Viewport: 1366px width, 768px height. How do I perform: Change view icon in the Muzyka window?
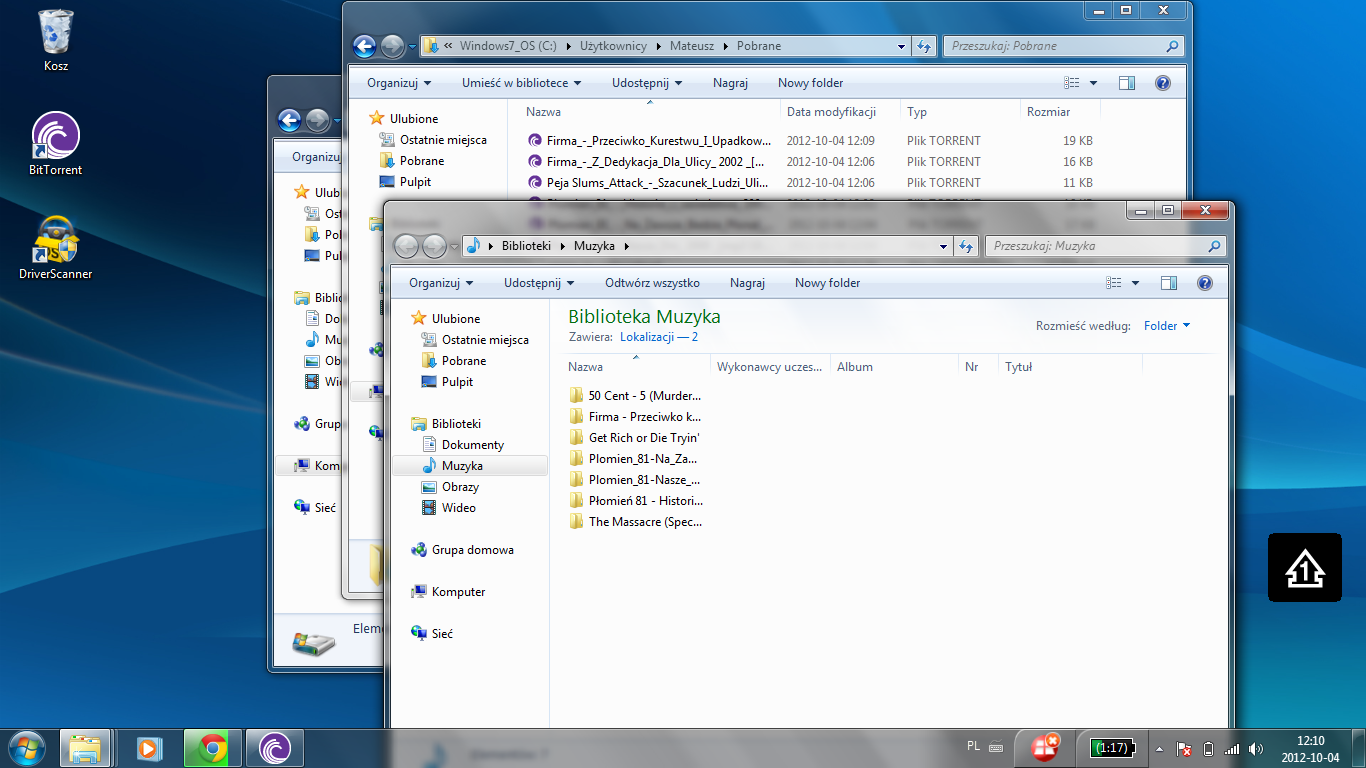1114,283
